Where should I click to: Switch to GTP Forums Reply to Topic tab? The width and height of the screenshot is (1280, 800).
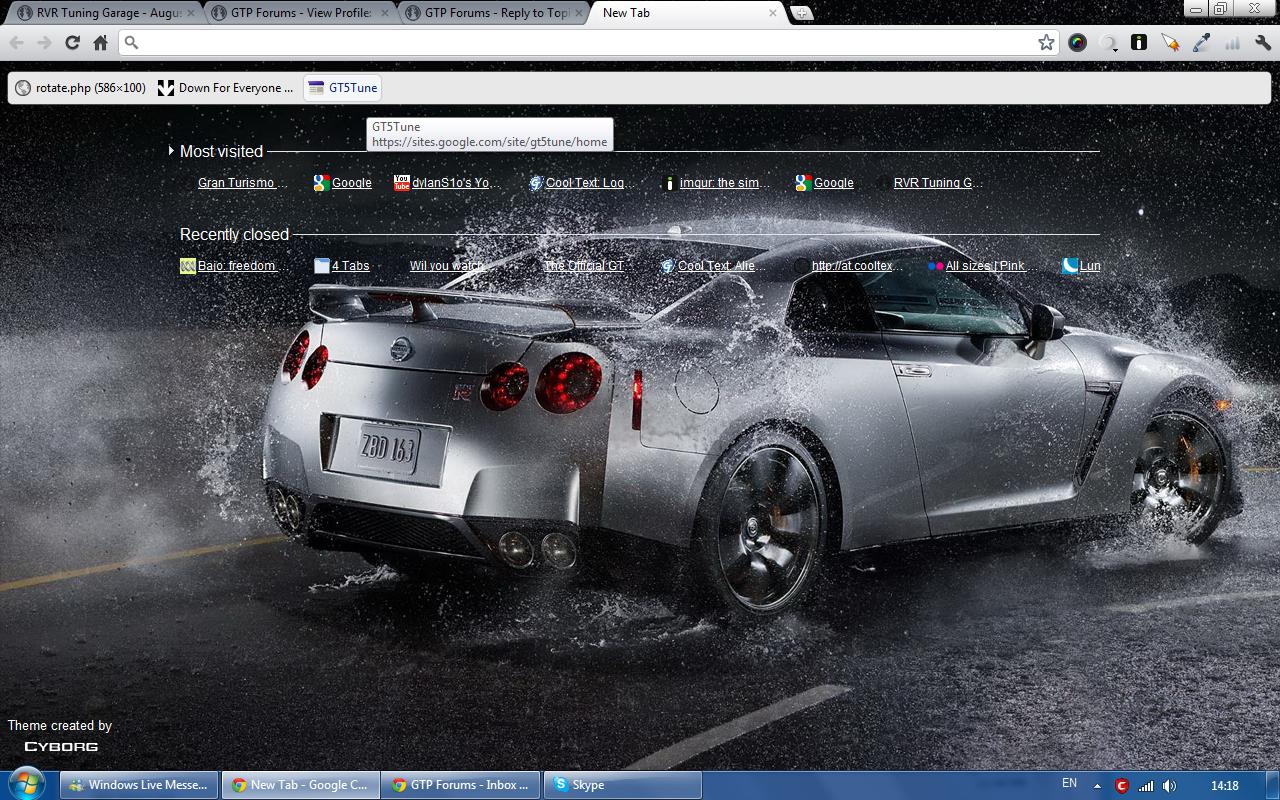click(x=492, y=13)
